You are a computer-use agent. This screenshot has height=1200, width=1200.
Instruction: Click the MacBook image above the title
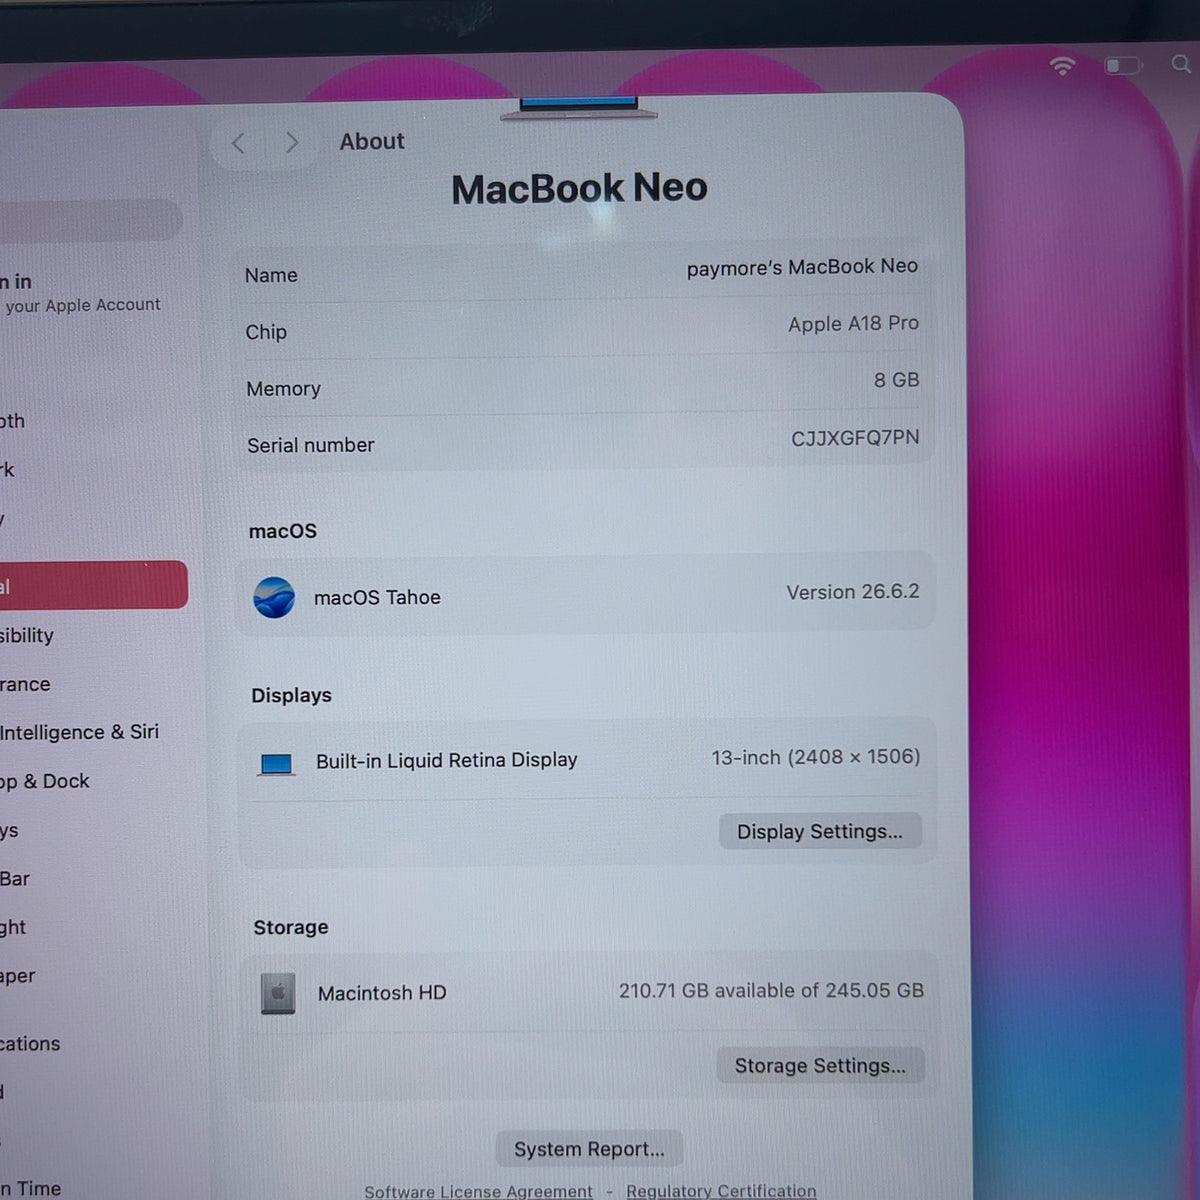tap(578, 108)
